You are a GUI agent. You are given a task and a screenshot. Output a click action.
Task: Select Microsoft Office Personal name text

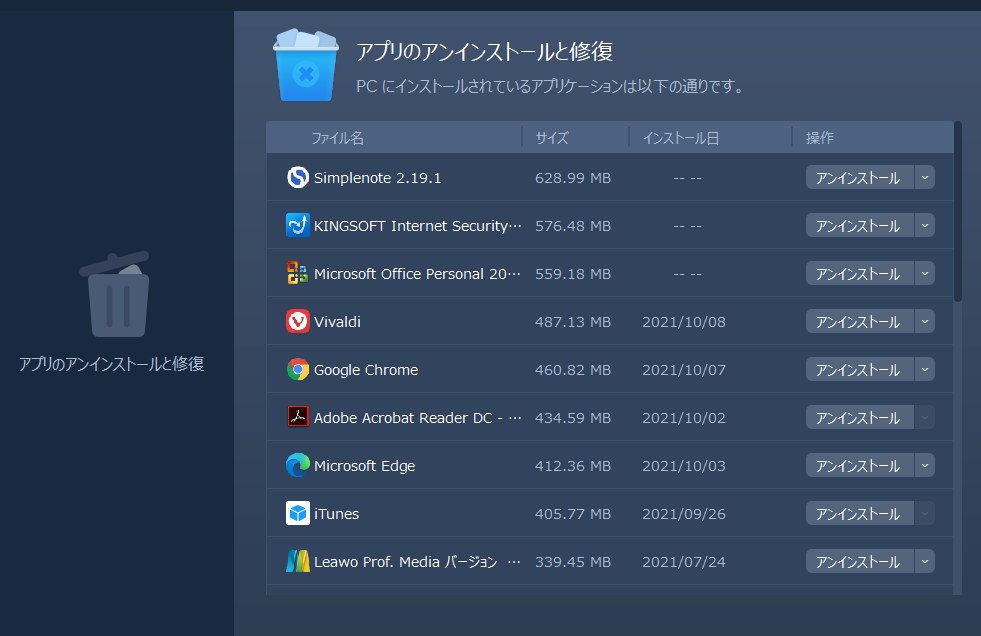[417, 274]
